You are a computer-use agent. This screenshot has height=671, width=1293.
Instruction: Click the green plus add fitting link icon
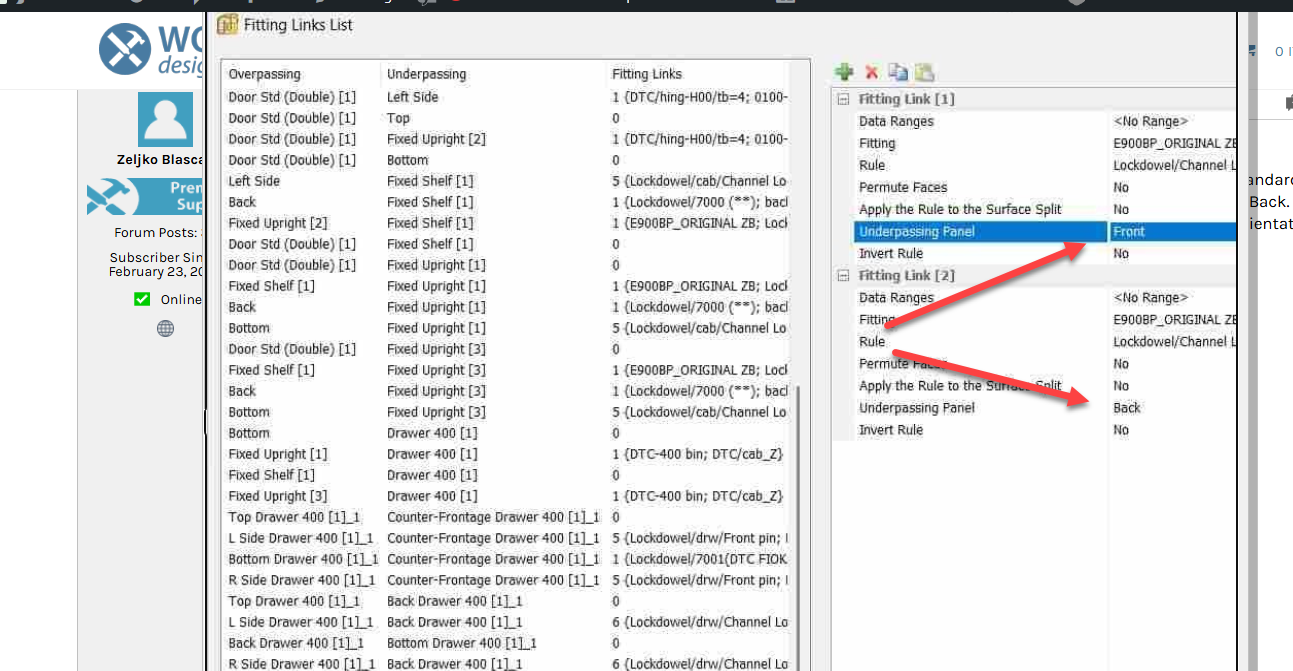845,72
